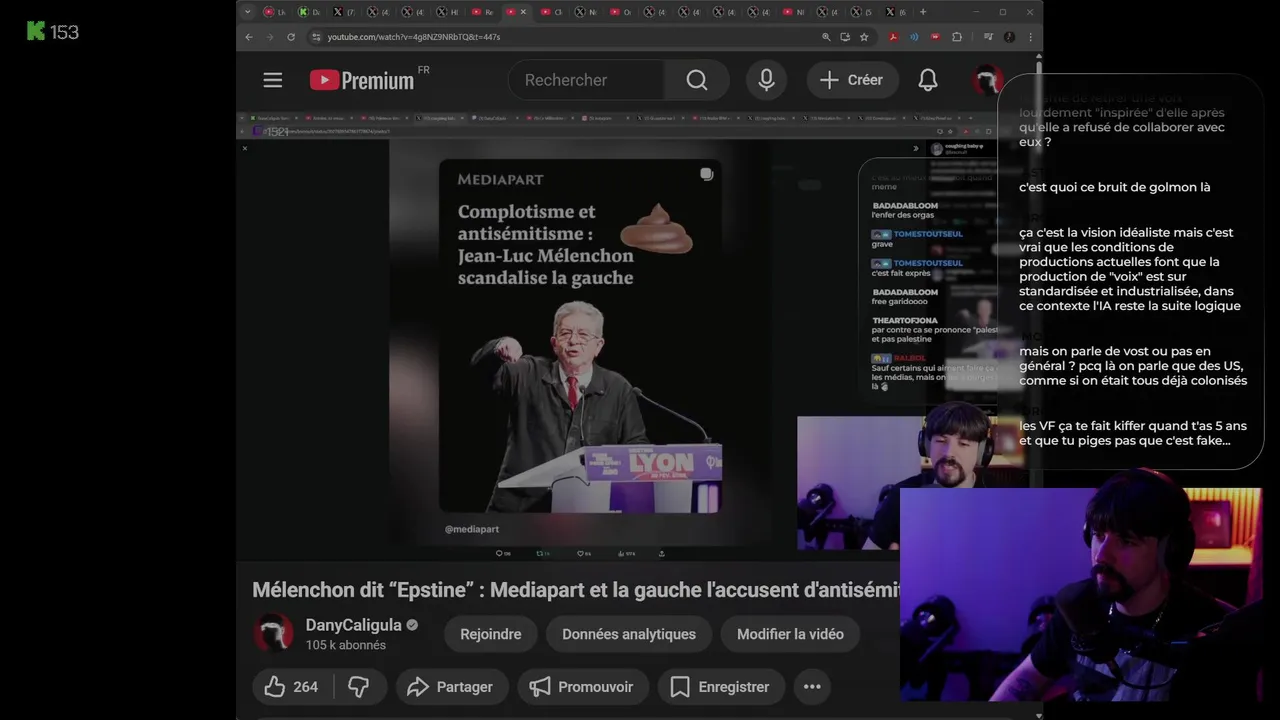Image resolution: width=1280 pixels, height=720 pixels.
Task: Click the Rejoindre button
Action: tap(490, 634)
